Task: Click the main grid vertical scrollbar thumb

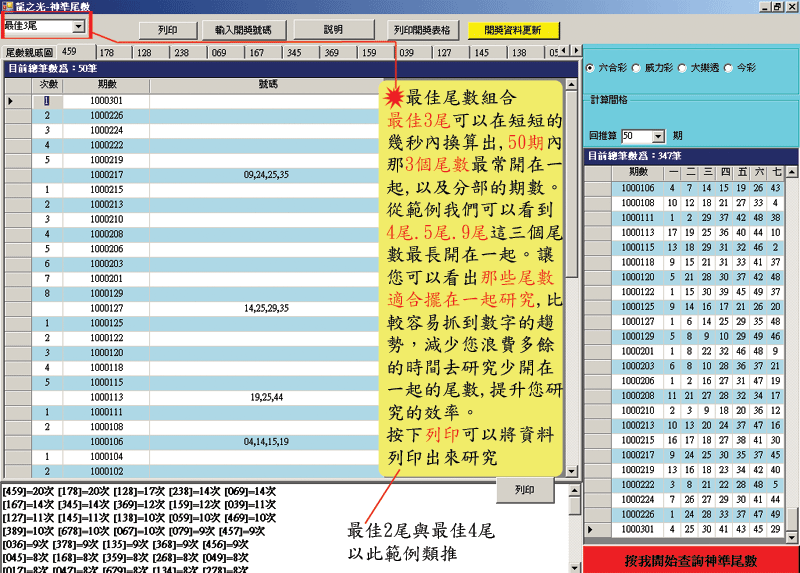Action: point(571,184)
